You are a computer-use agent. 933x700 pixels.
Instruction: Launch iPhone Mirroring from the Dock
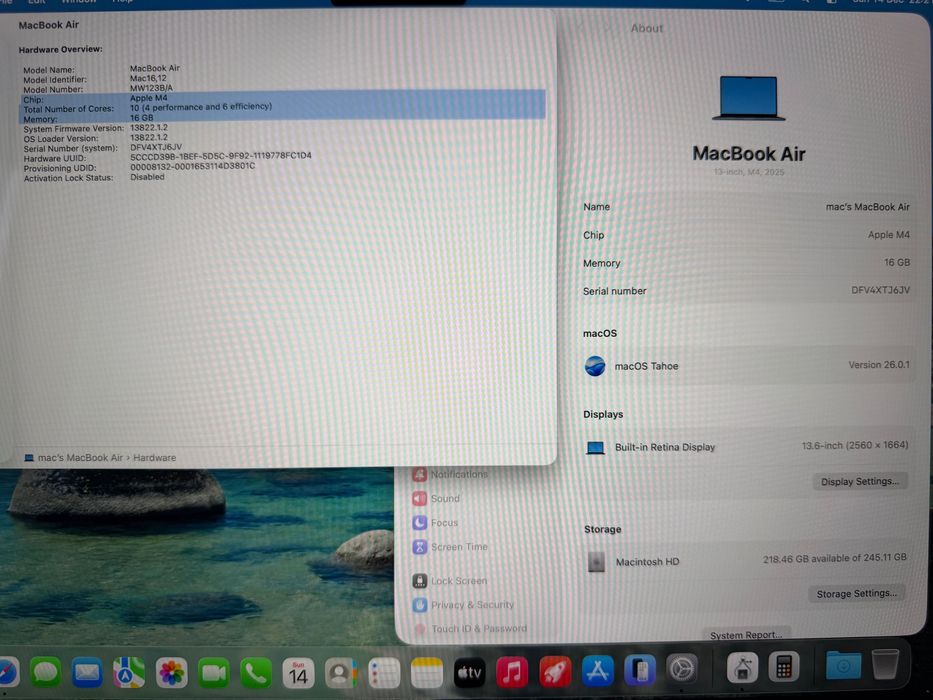(640, 670)
